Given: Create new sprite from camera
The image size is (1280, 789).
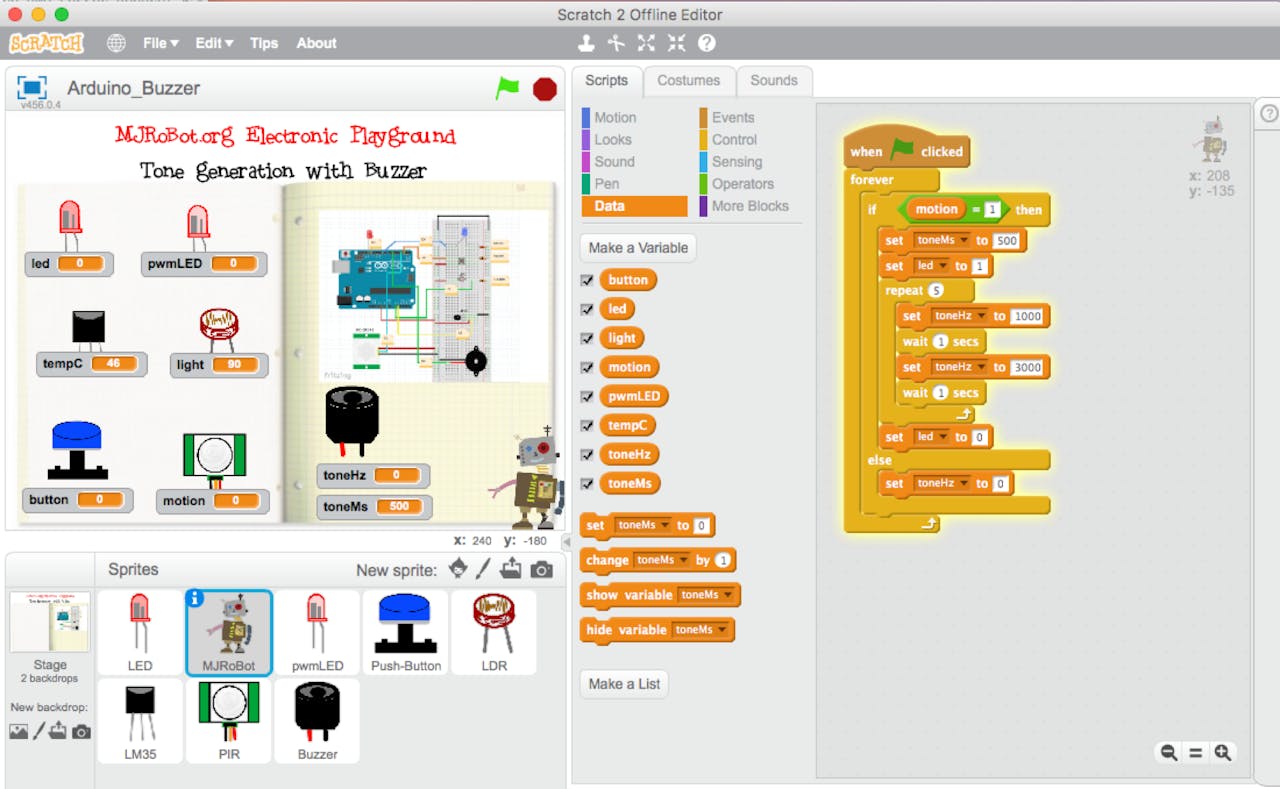Looking at the screenshot, I should click(x=541, y=569).
